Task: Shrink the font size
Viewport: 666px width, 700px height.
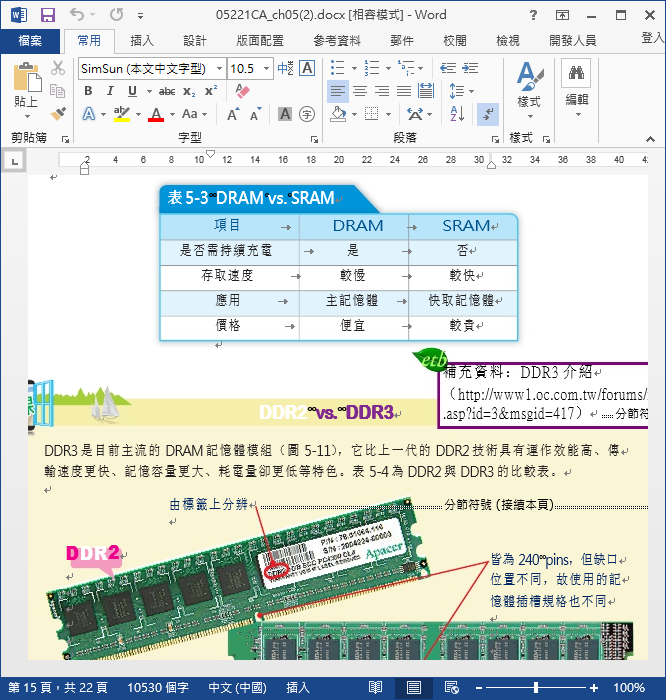Action: [x=255, y=115]
